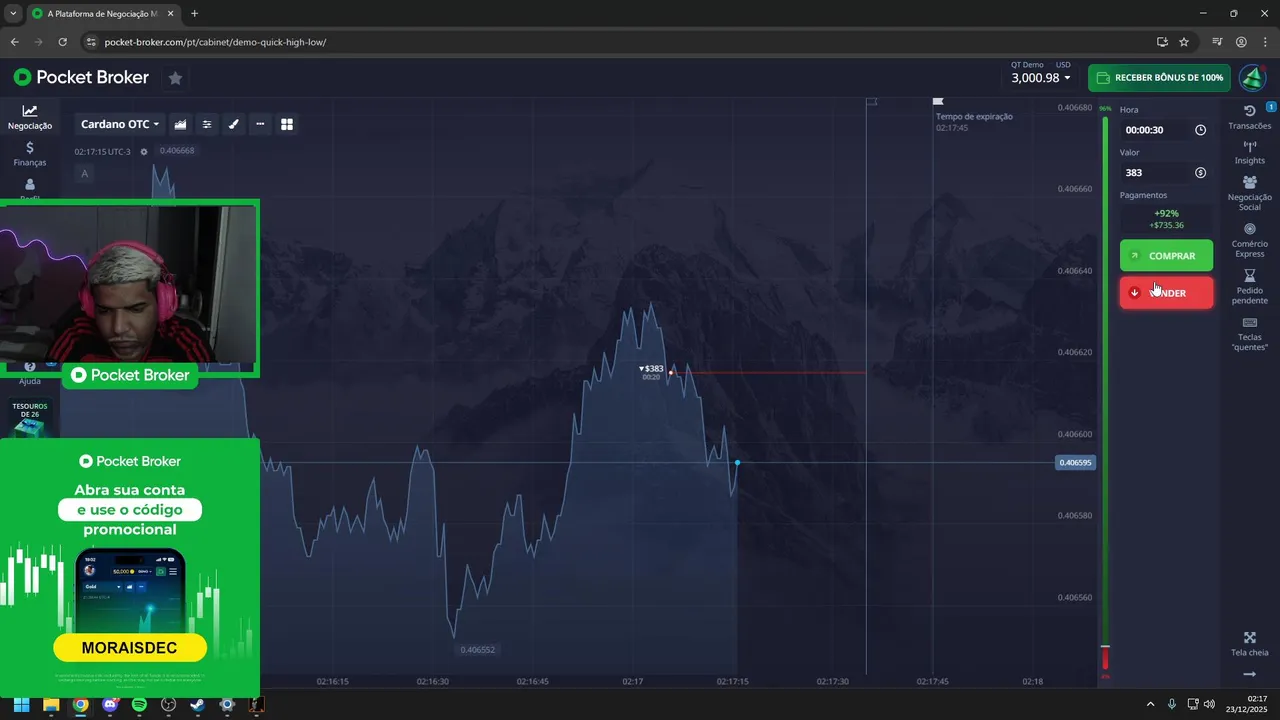Click the $383 trade marker on chart
1280x720 pixels.
pyautogui.click(x=652, y=372)
